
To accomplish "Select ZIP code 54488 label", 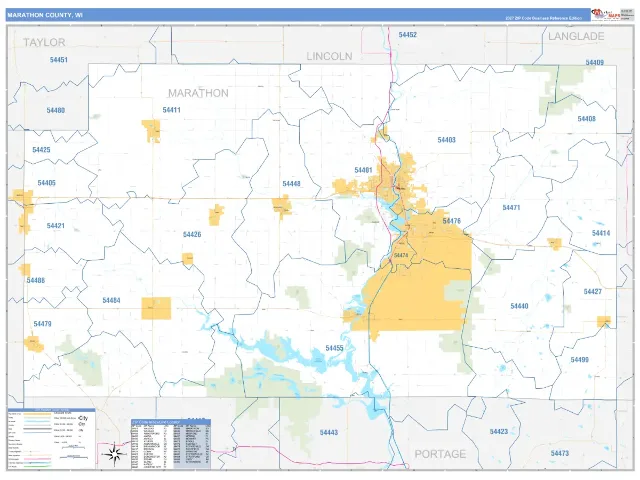I will pos(36,280).
